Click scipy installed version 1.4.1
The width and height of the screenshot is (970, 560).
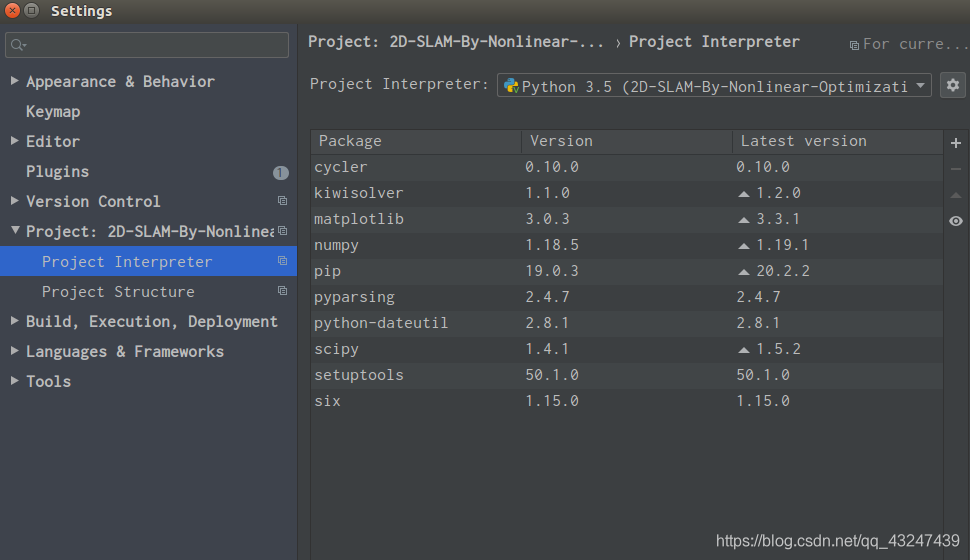(547, 349)
